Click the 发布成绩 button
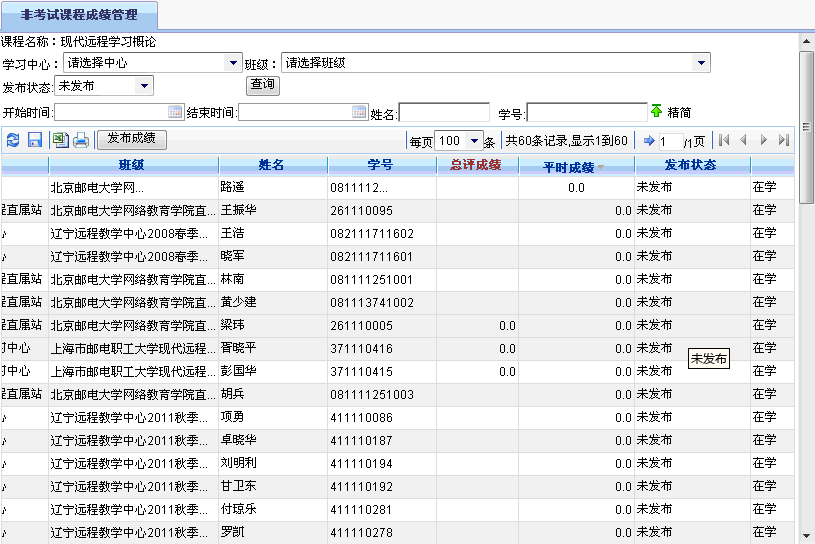 [132, 139]
